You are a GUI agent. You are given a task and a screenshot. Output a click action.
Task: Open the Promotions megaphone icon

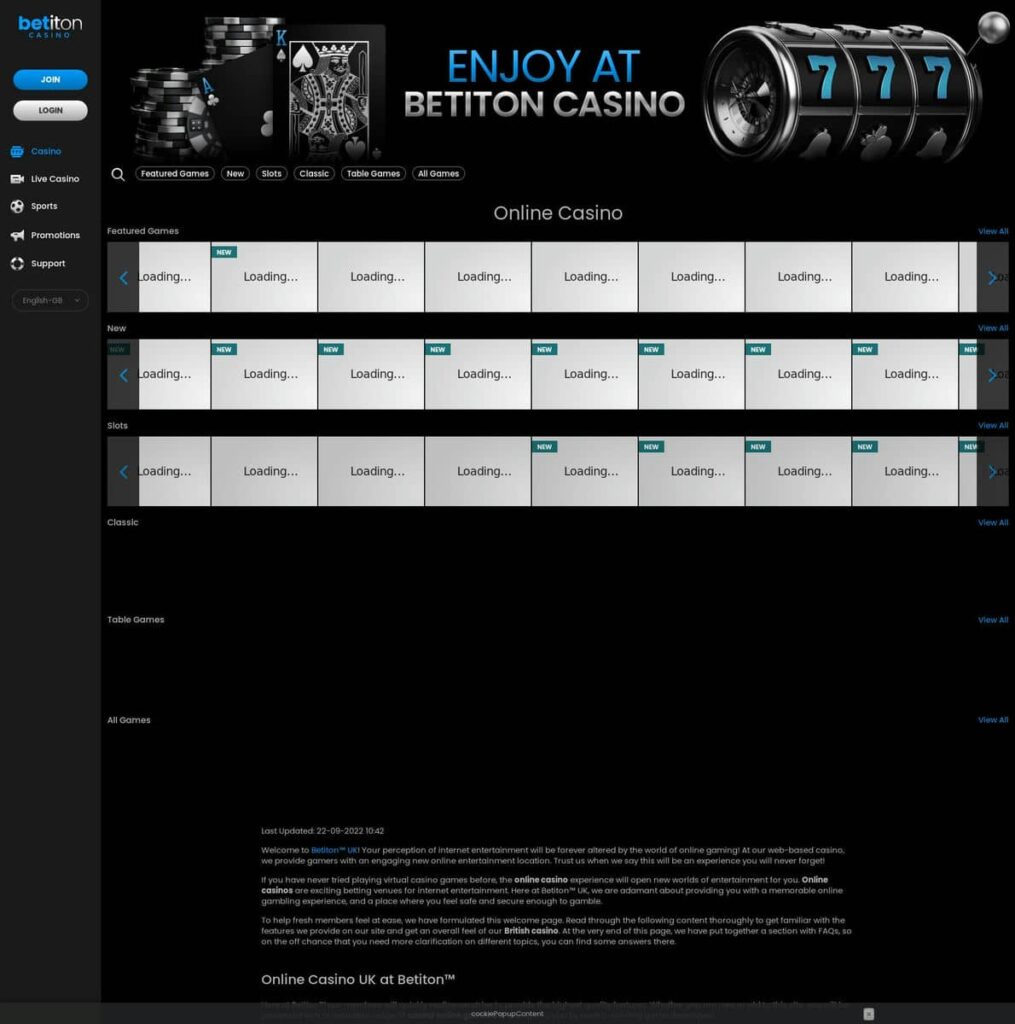tap(17, 235)
